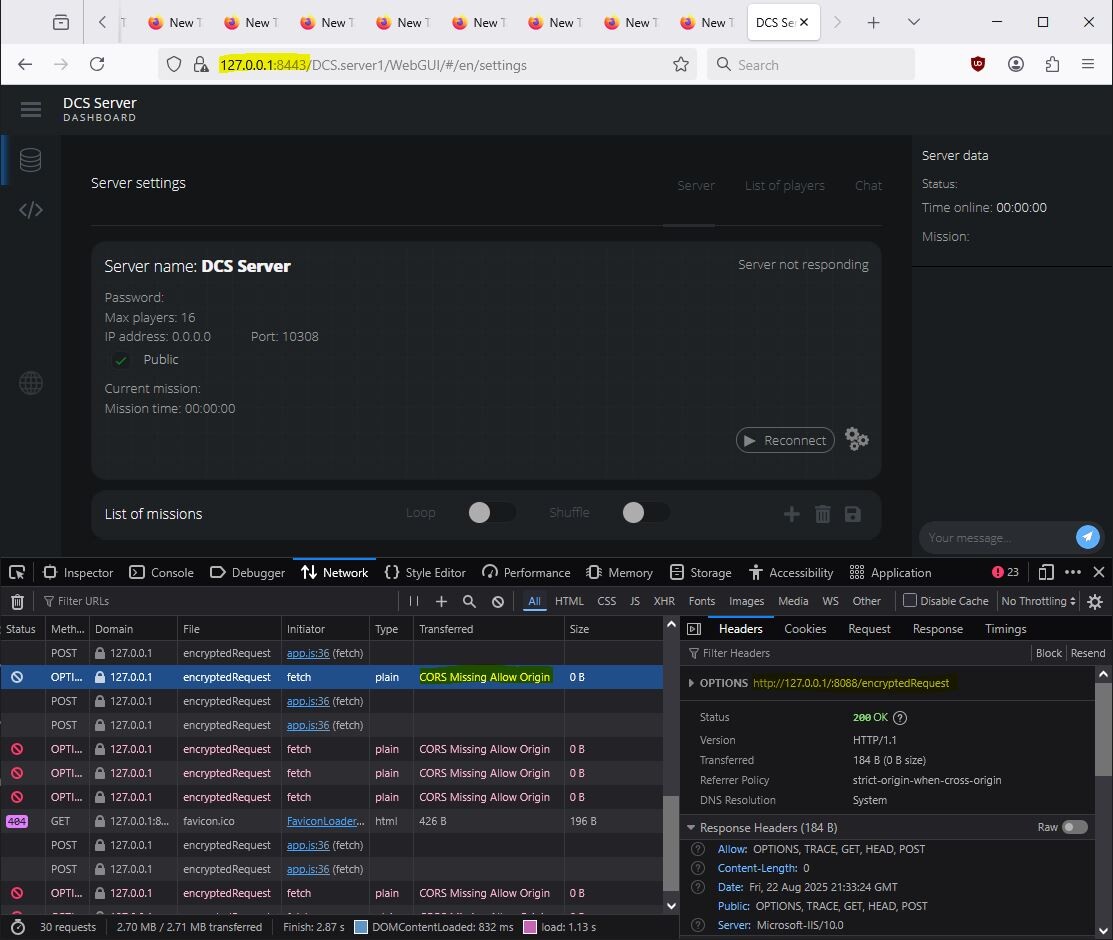The image size is (1113, 940).
Task: Toggle the Shuffle switch
Action: click(645, 513)
